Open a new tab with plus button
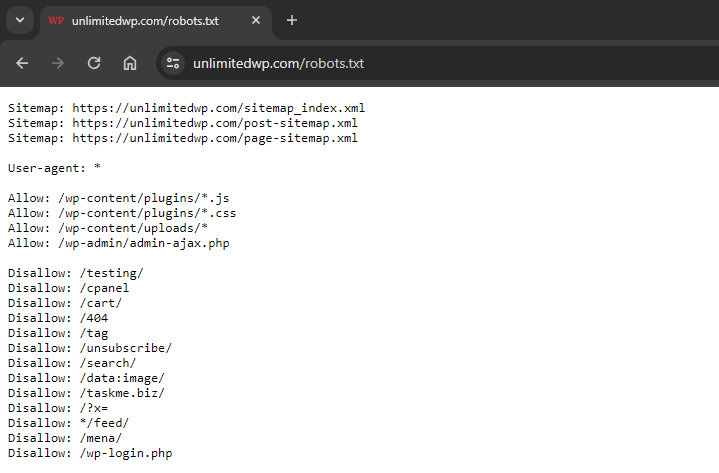Image resolution: width=719 pixels, height=473 pixels. (292, 20)
